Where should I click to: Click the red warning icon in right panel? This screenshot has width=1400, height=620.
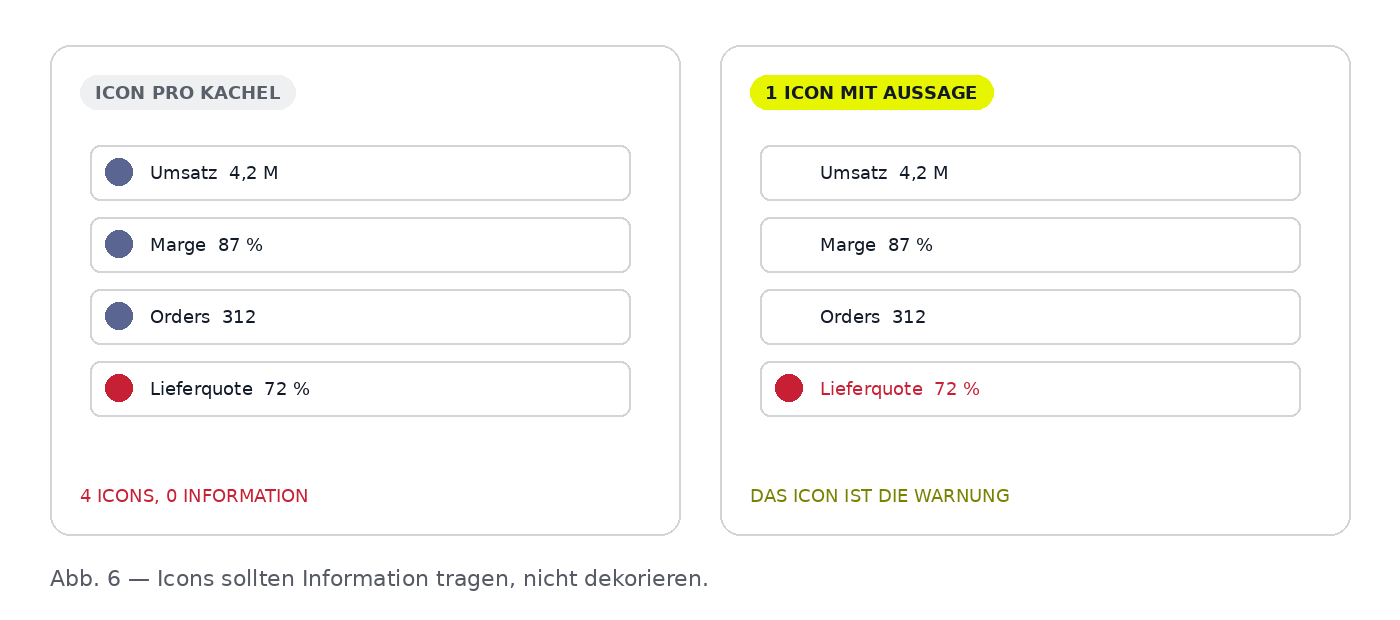[x=789, y=388]
